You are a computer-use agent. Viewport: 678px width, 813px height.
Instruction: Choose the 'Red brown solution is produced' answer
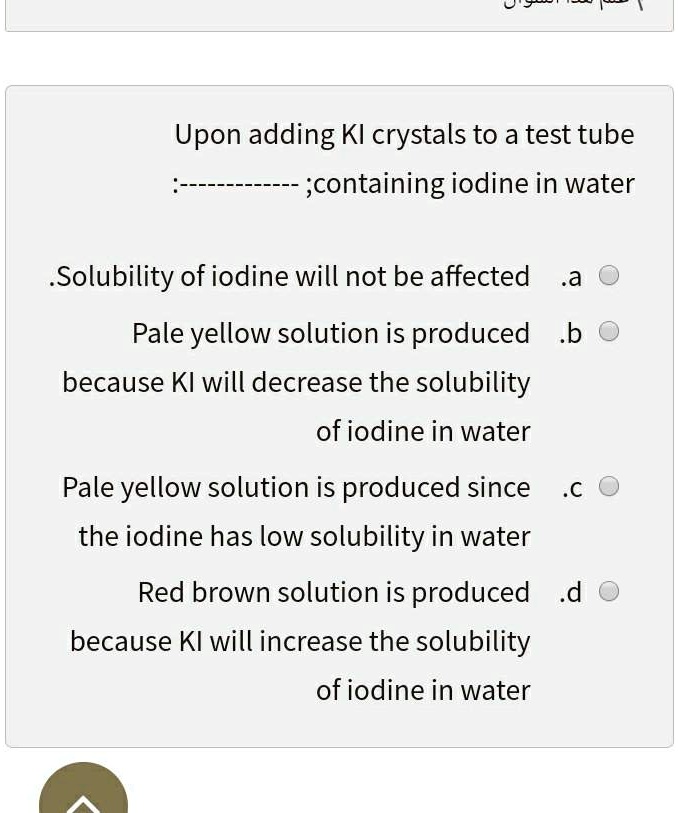334,592
